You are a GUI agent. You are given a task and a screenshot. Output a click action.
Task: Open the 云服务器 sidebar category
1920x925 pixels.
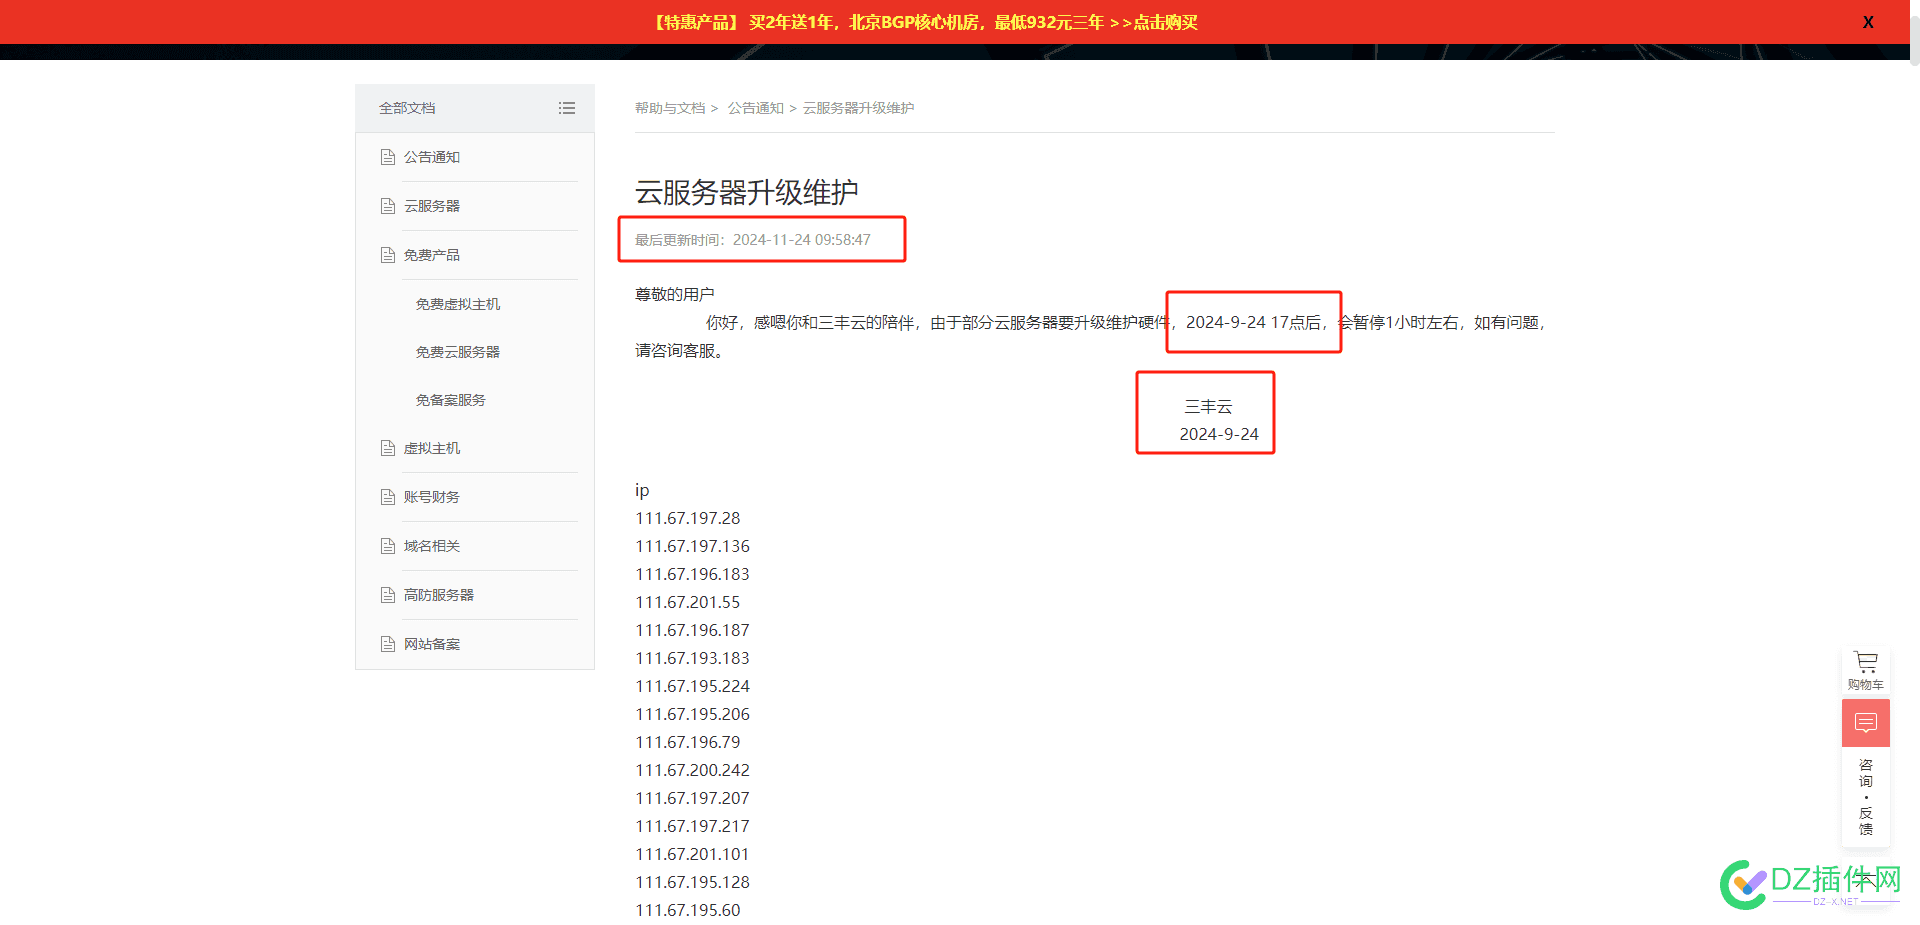[x=432, y=206]
